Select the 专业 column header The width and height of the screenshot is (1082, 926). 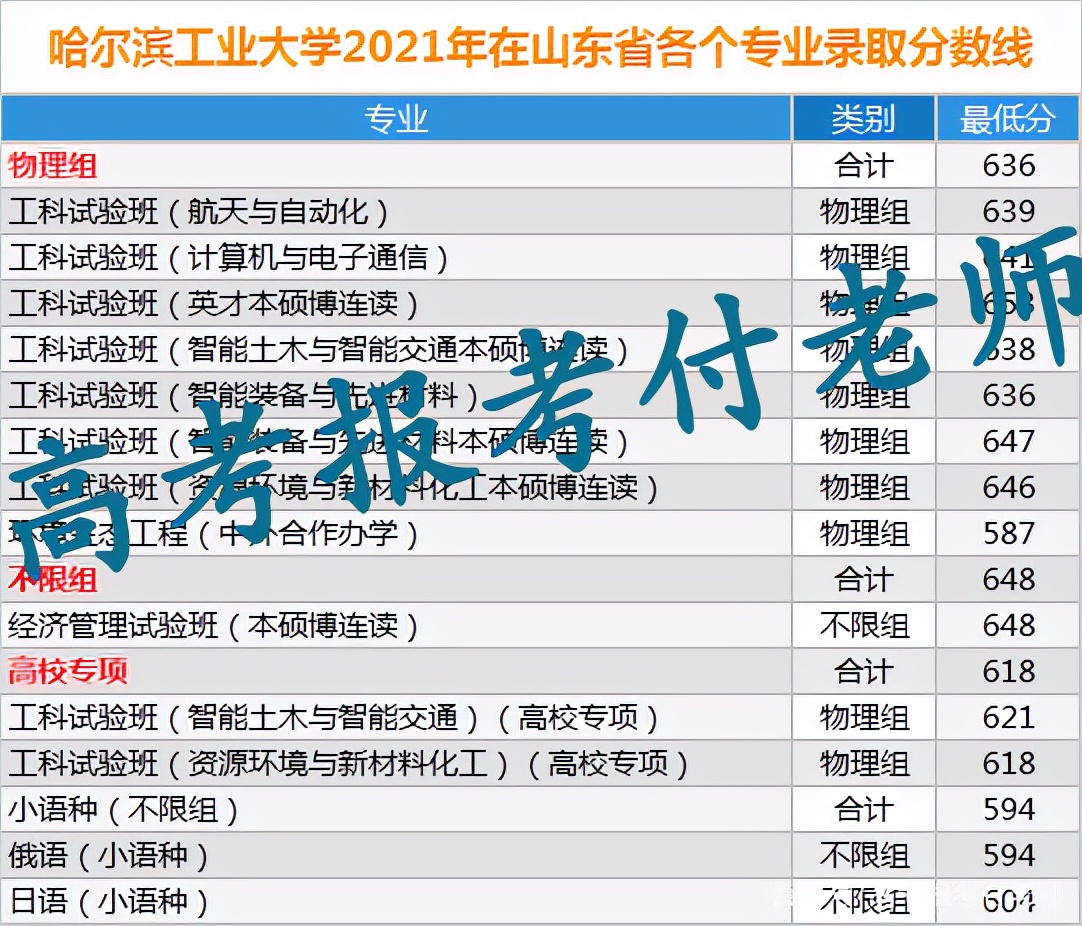(397, 119)
